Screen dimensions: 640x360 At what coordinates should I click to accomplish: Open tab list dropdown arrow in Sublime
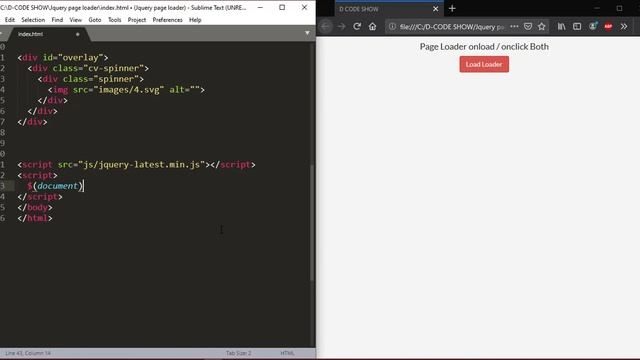click(307, 33)
